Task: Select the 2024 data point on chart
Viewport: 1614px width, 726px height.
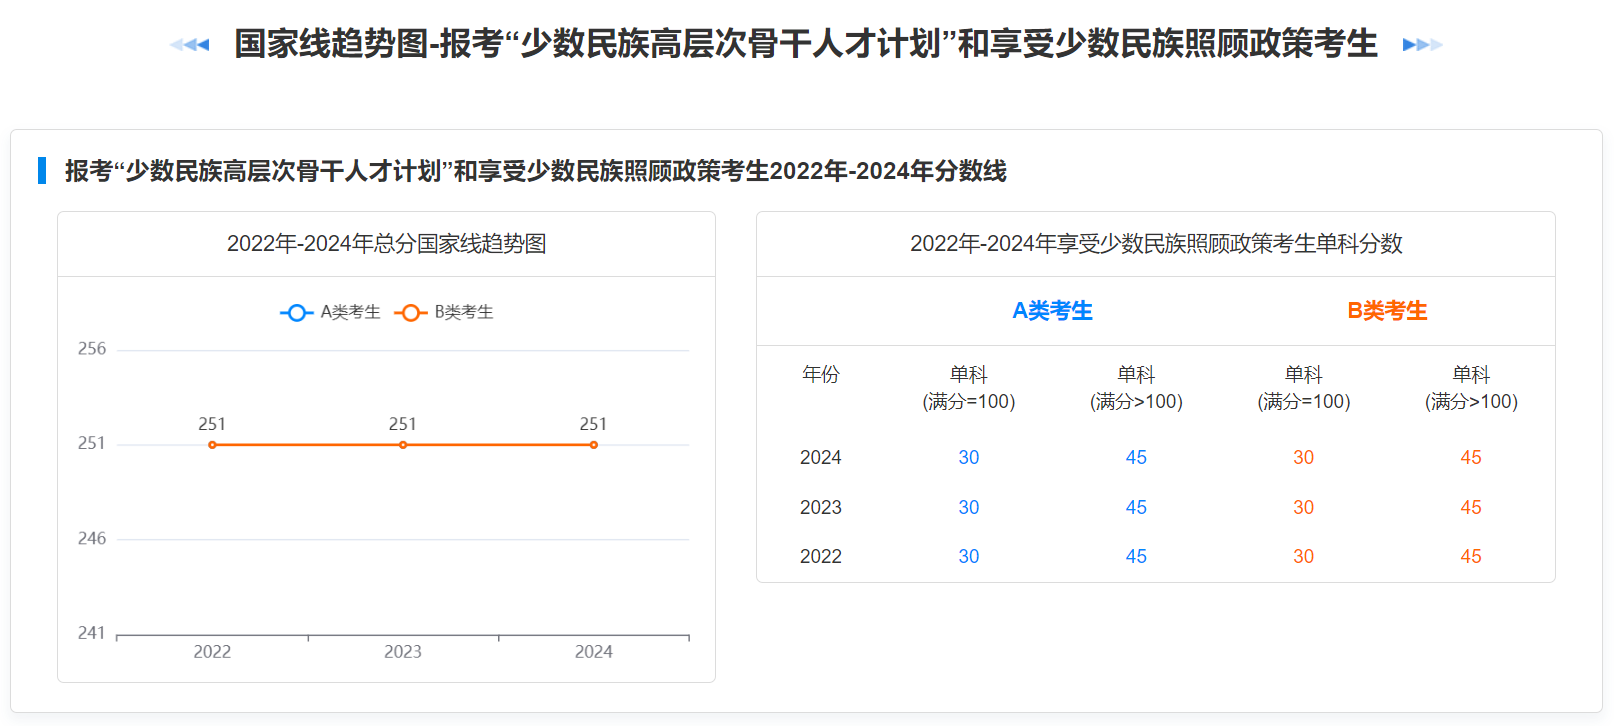Action: [594, 445]
